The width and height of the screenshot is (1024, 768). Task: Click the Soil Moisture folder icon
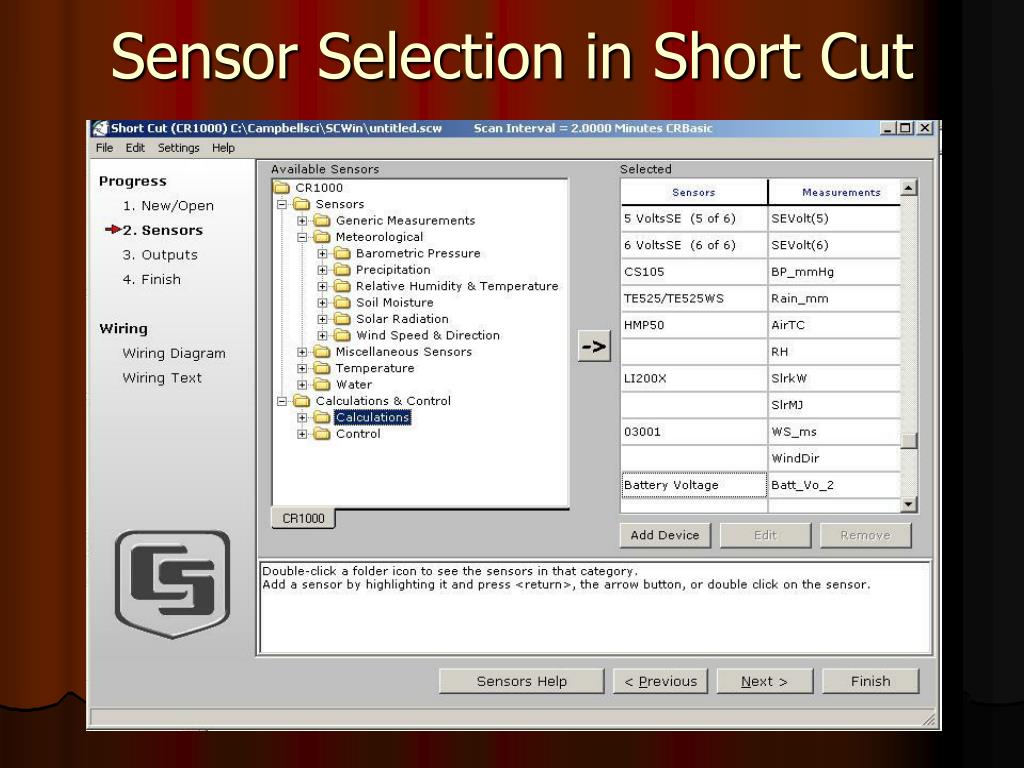tap(342, 302)
